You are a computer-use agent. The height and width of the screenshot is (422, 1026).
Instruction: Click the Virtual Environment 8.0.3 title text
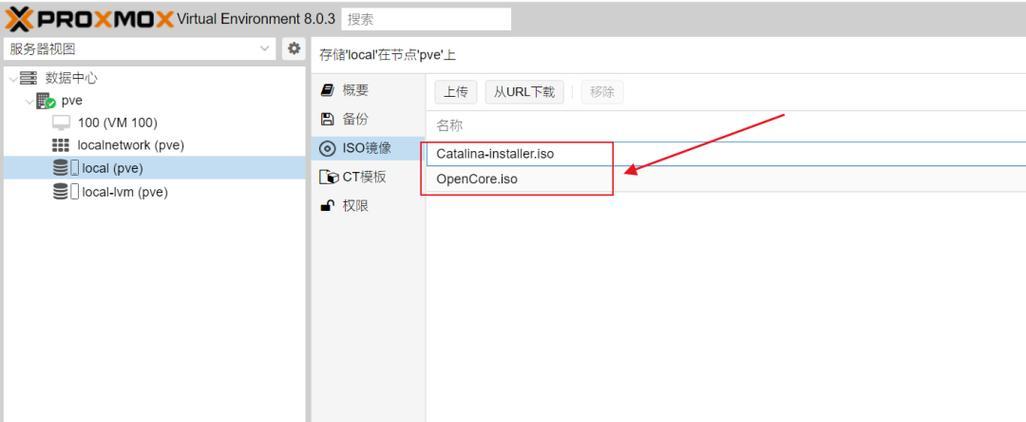click(x=256, y=19)
